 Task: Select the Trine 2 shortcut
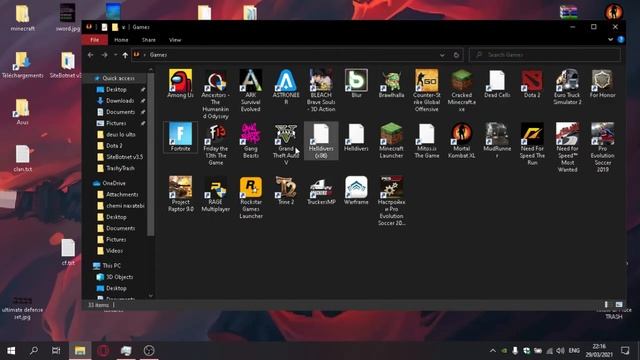pos(286,191)
